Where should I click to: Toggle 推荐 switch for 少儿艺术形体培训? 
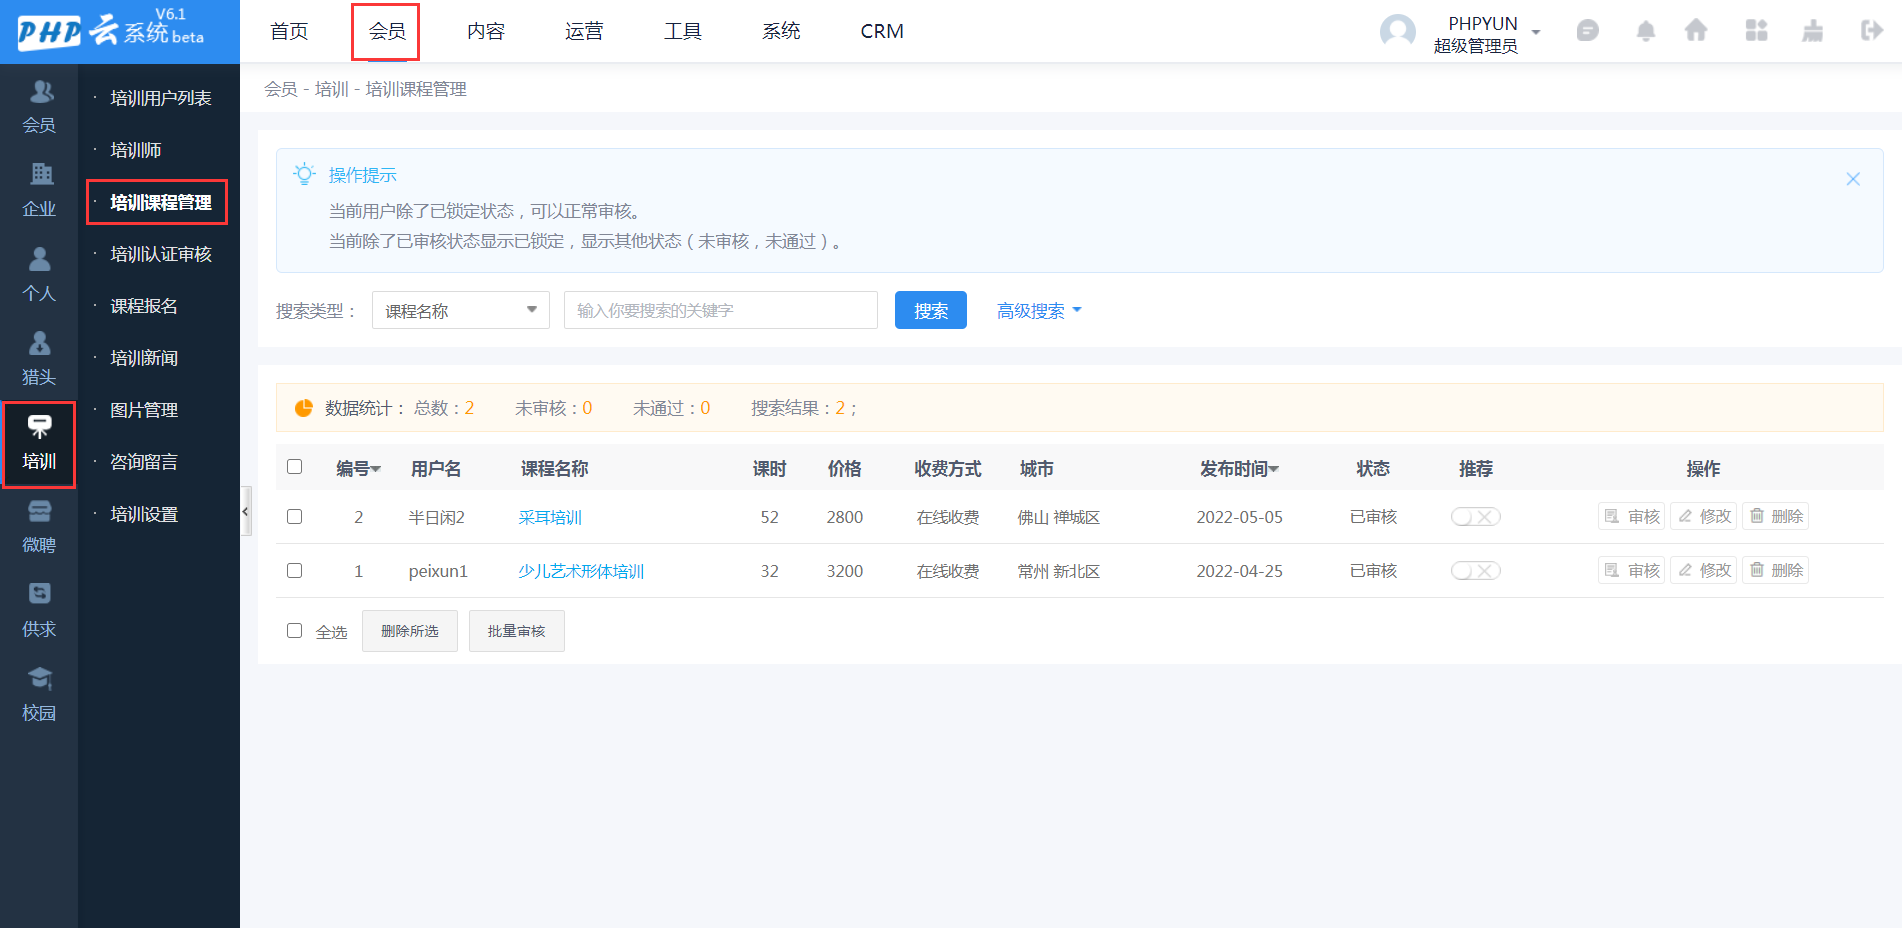click(x=1476, y=571)
